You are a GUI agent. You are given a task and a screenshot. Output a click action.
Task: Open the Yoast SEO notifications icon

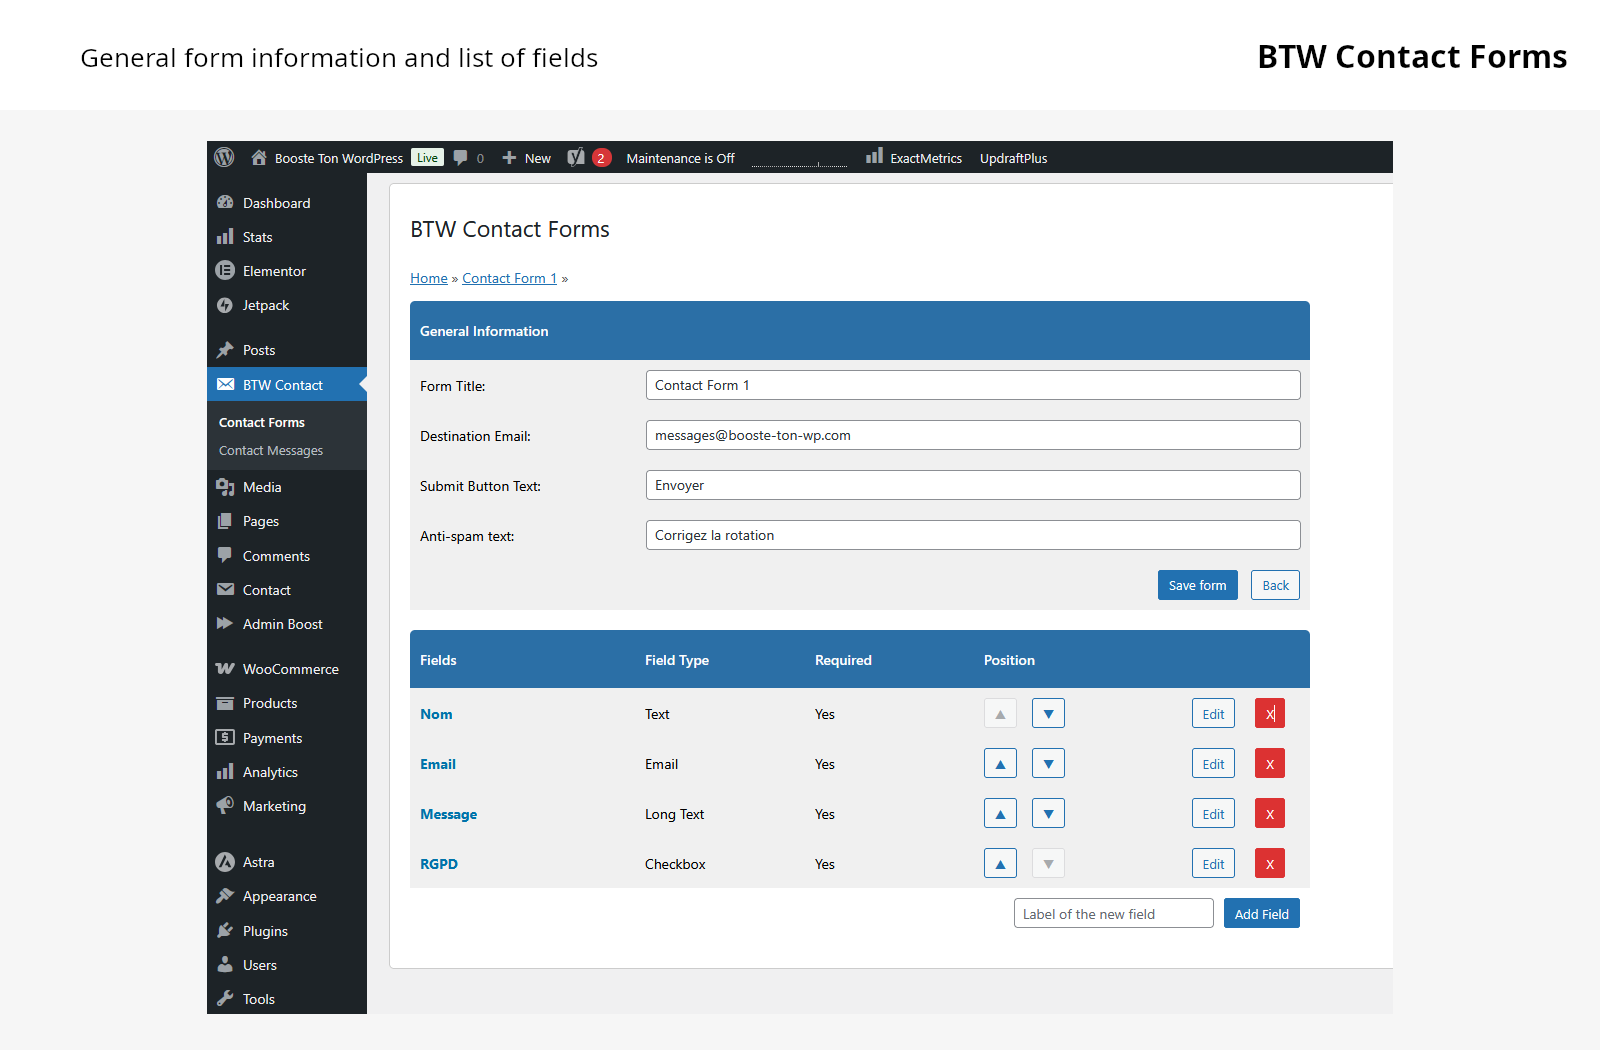pyautogui.click(x=576, y=158)
